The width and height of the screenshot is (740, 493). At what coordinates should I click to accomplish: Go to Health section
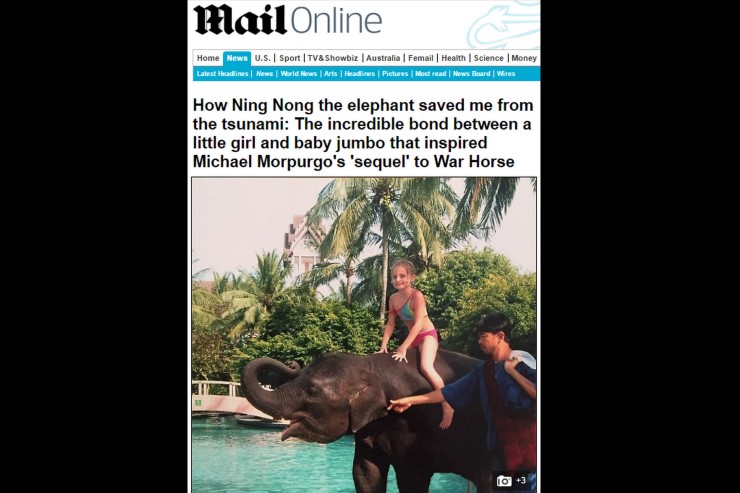tap(454, 58)
